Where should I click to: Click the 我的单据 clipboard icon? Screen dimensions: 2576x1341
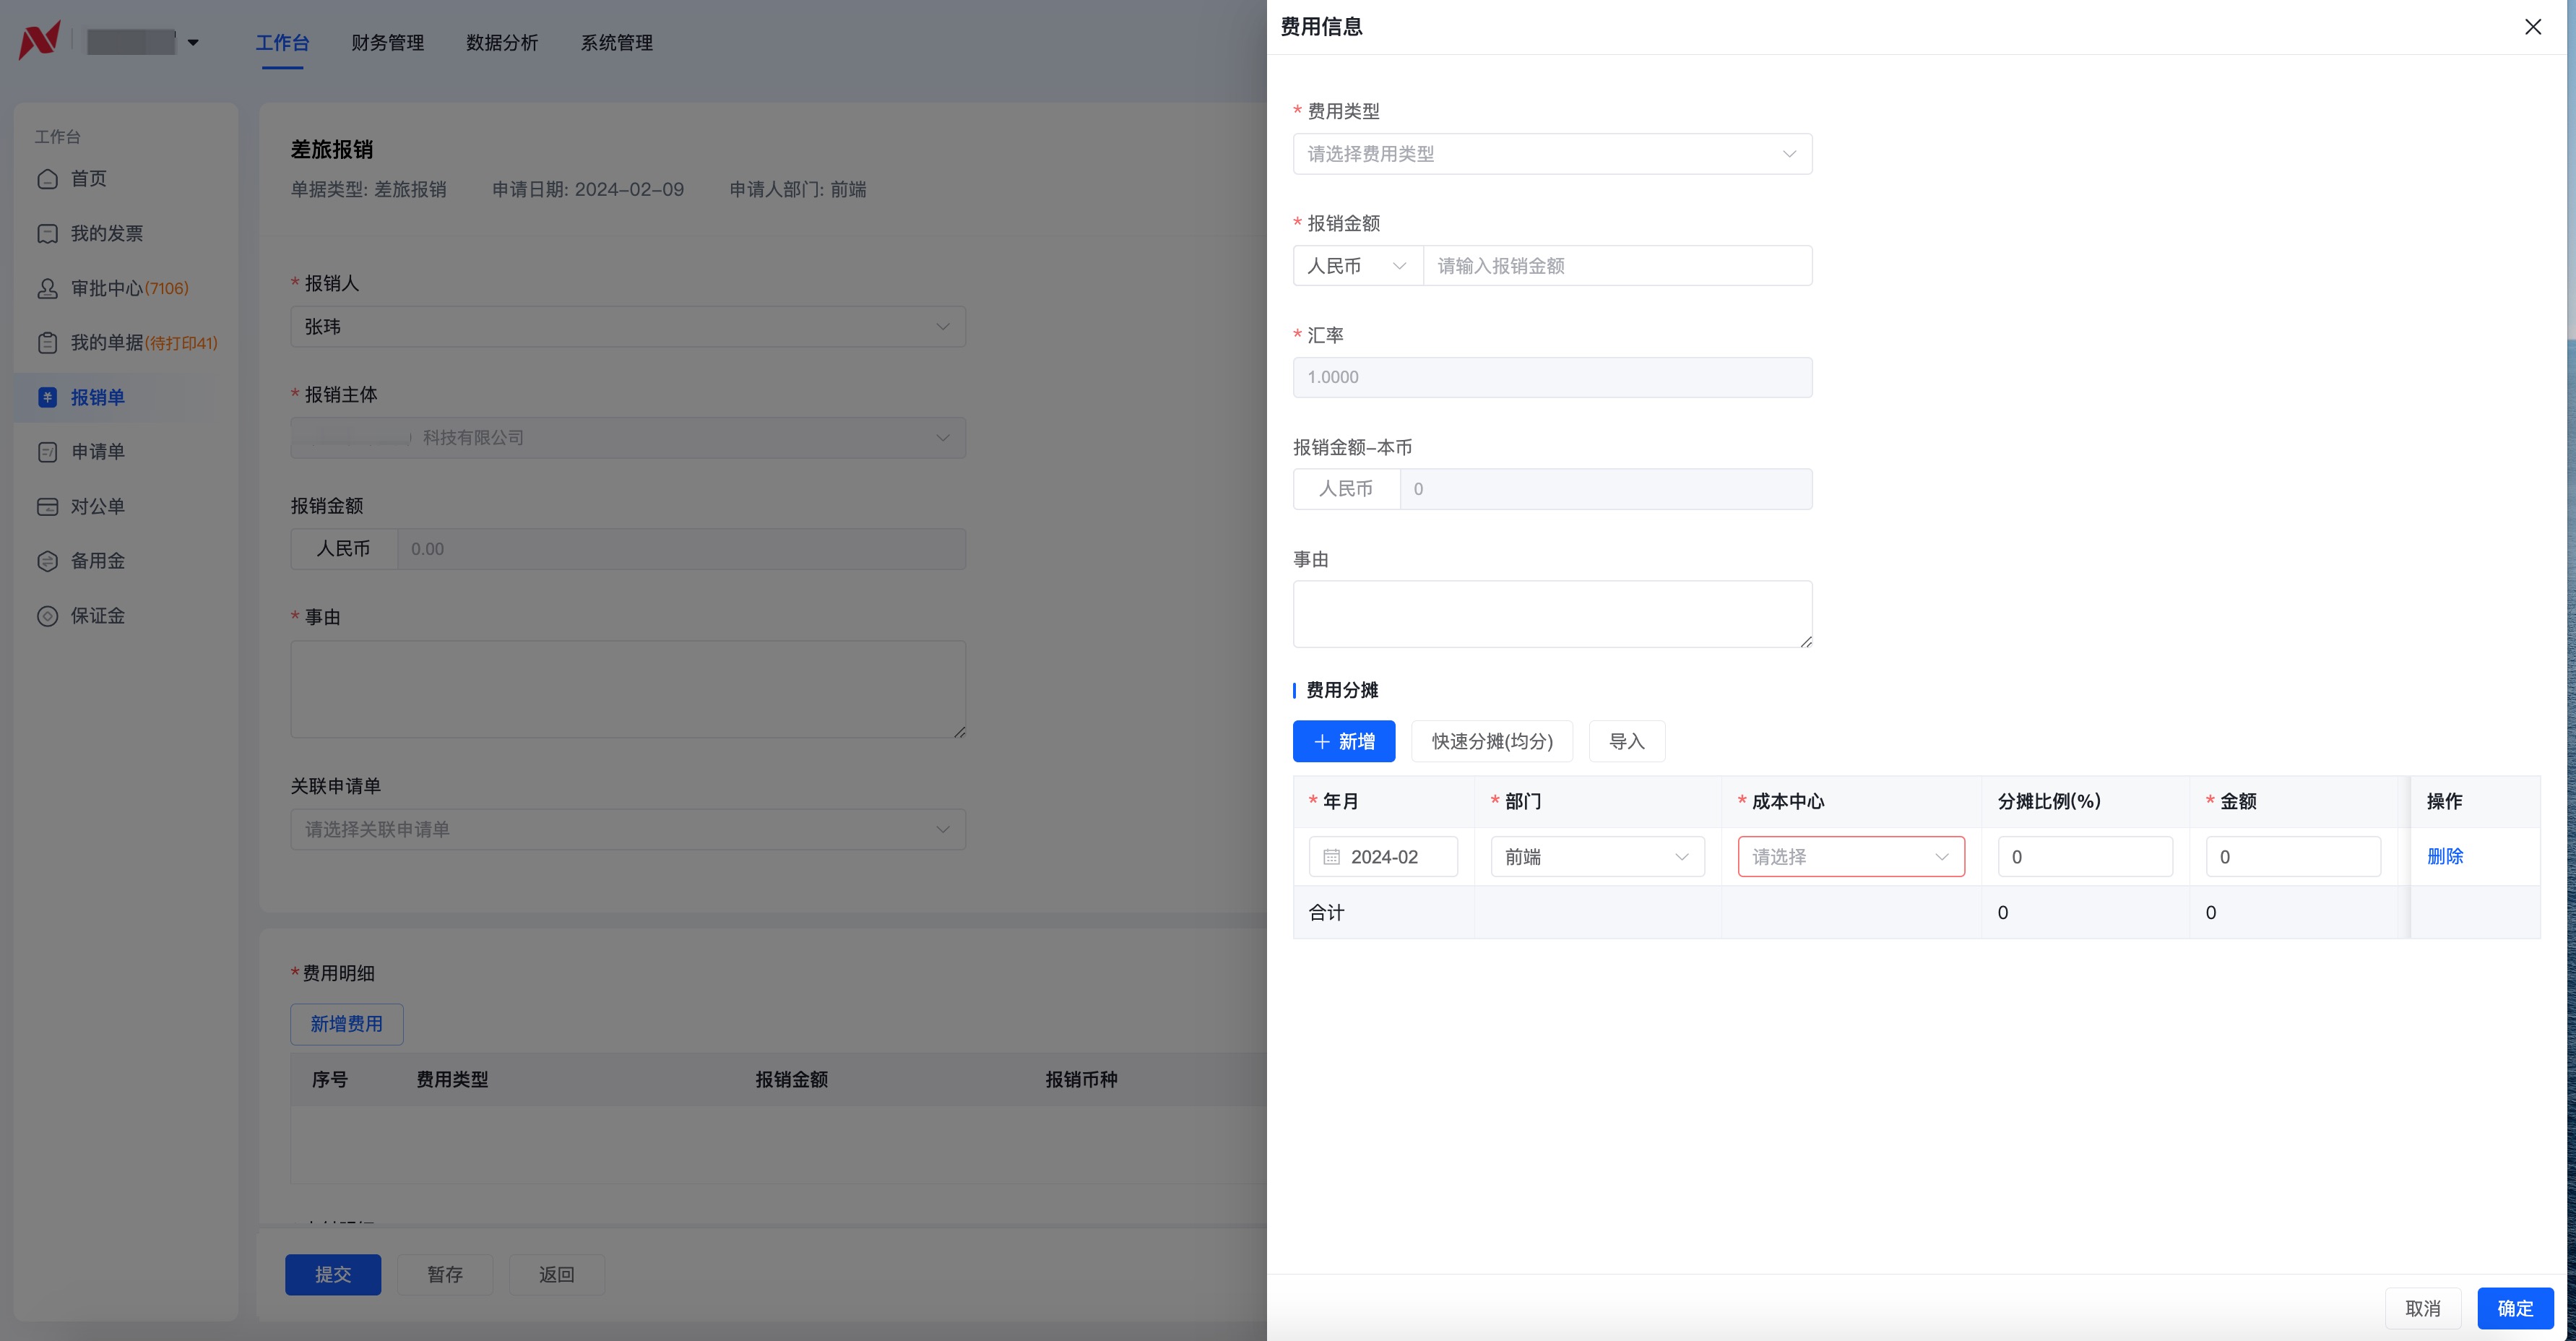[47, 343]
